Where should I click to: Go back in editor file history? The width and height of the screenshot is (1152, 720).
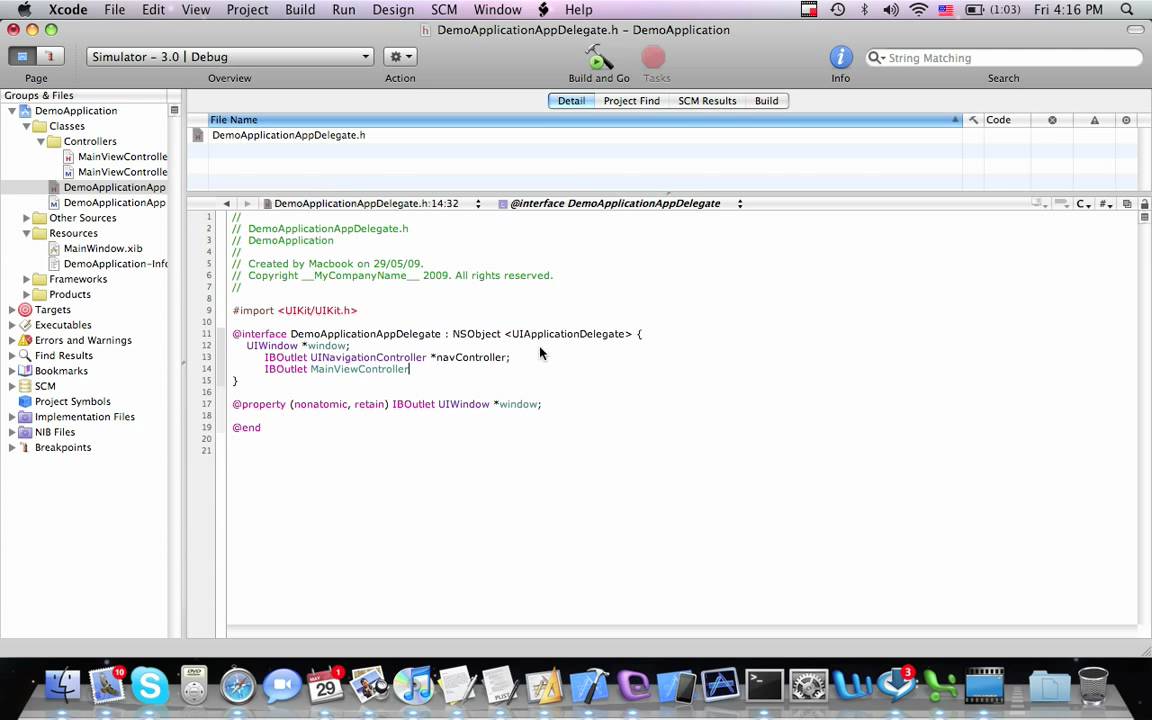(226, 204)
